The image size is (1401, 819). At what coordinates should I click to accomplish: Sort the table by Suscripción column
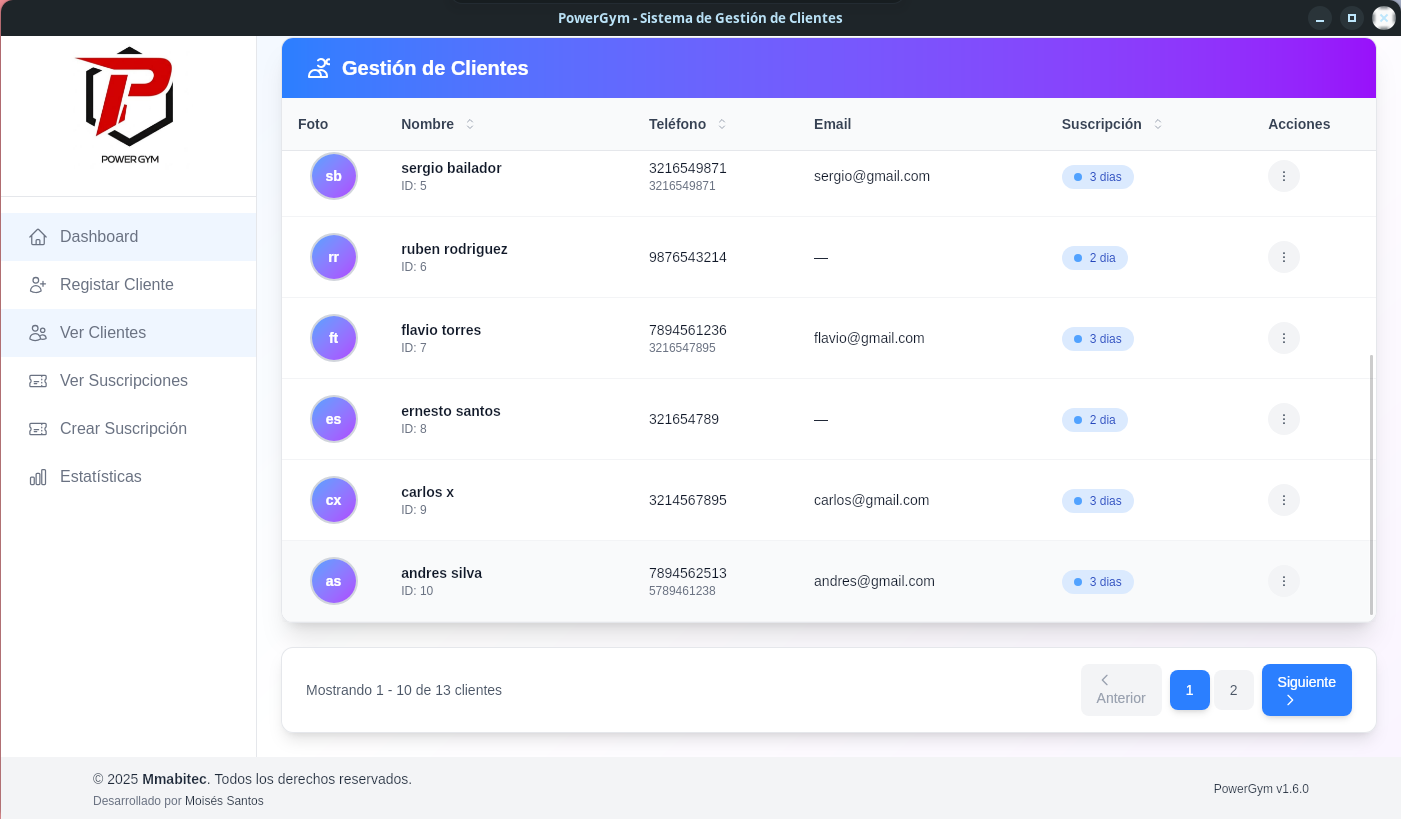pyautogui.click(x=1158, y=124)
